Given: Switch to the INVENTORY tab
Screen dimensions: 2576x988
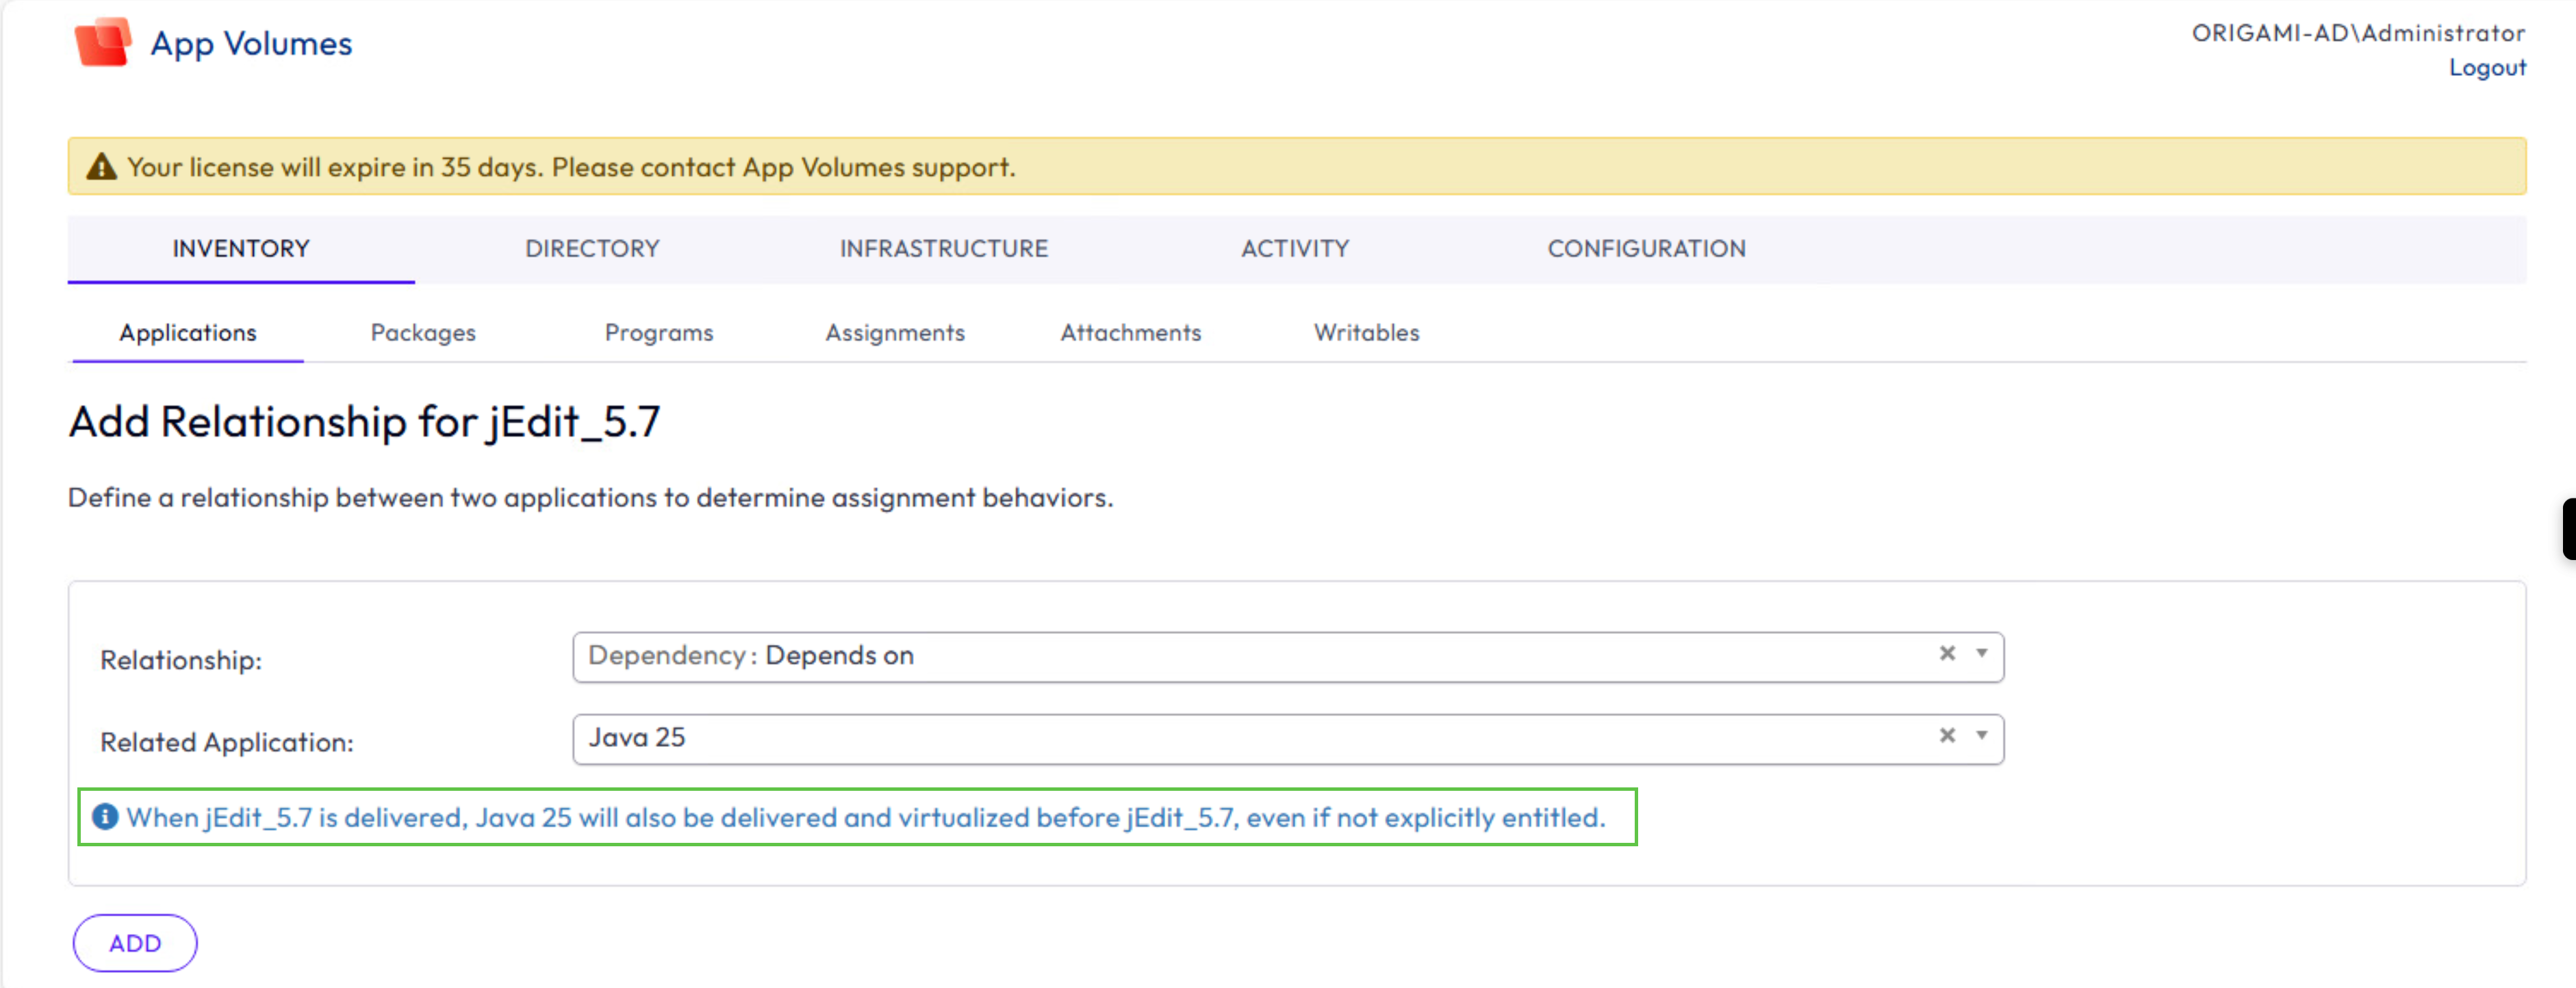Looking at the screenshot, I should [241, 249].
